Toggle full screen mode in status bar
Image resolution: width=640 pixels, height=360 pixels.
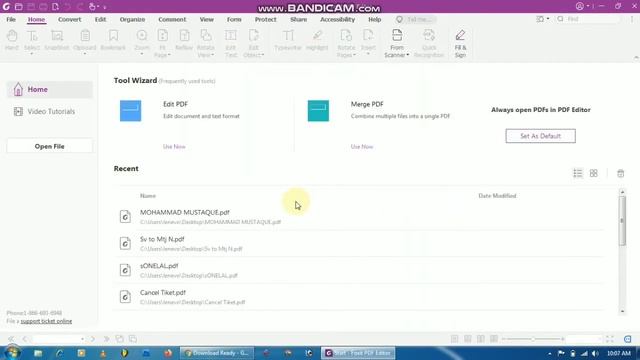610,339
